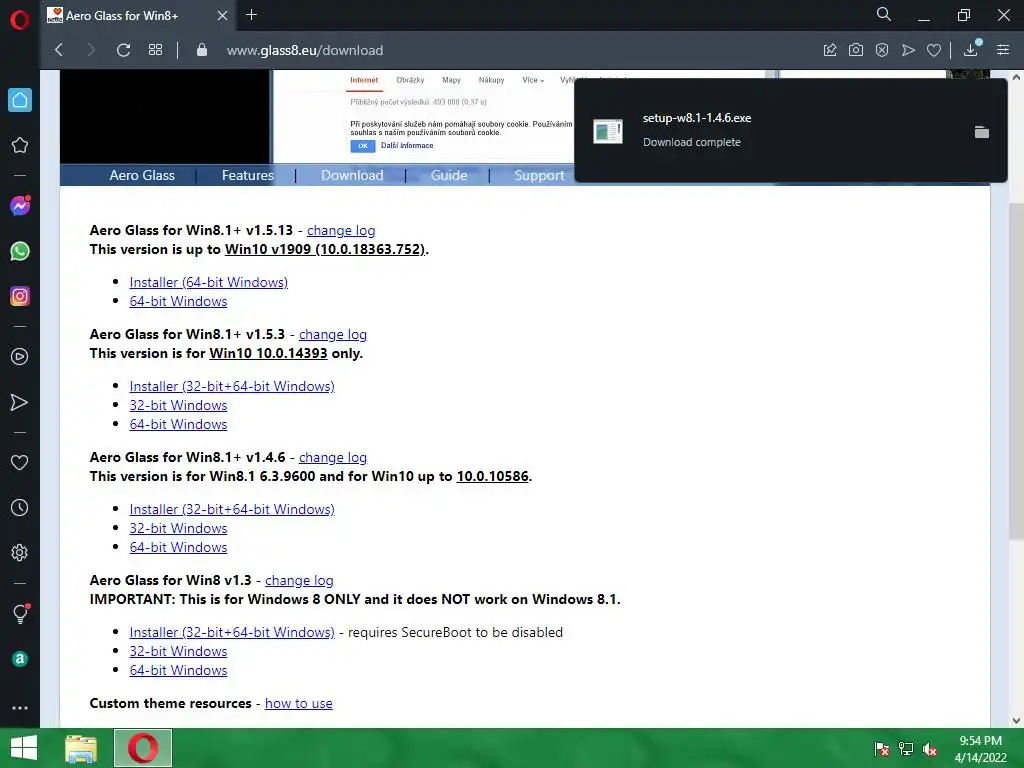
Task: Select the Aero Glass for Win8+ tab
Action: coord(122,15)
